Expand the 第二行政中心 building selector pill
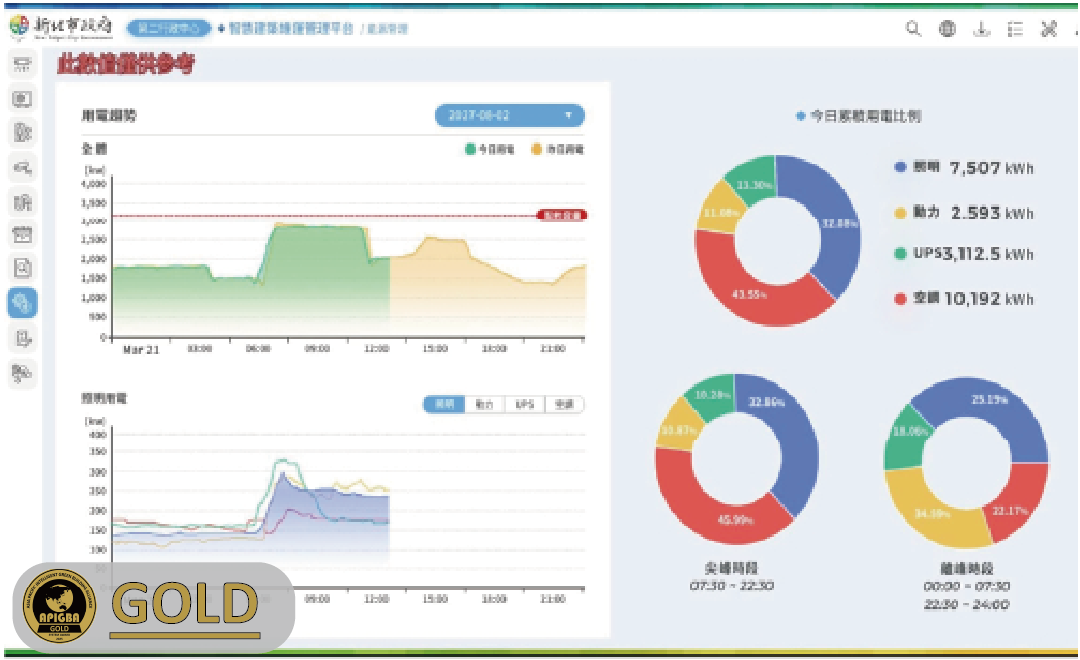Screen dimensions: 1080x660 pyautogui.click(x=168, y=29)
